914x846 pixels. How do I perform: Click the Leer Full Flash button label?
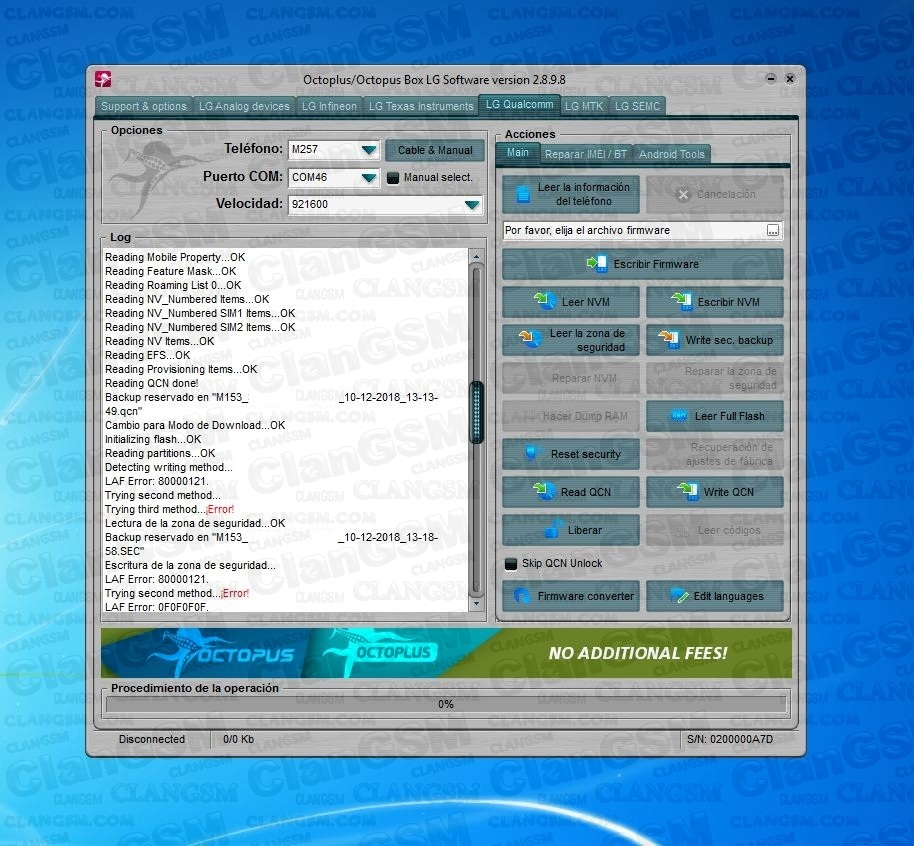tap(729, 416)
